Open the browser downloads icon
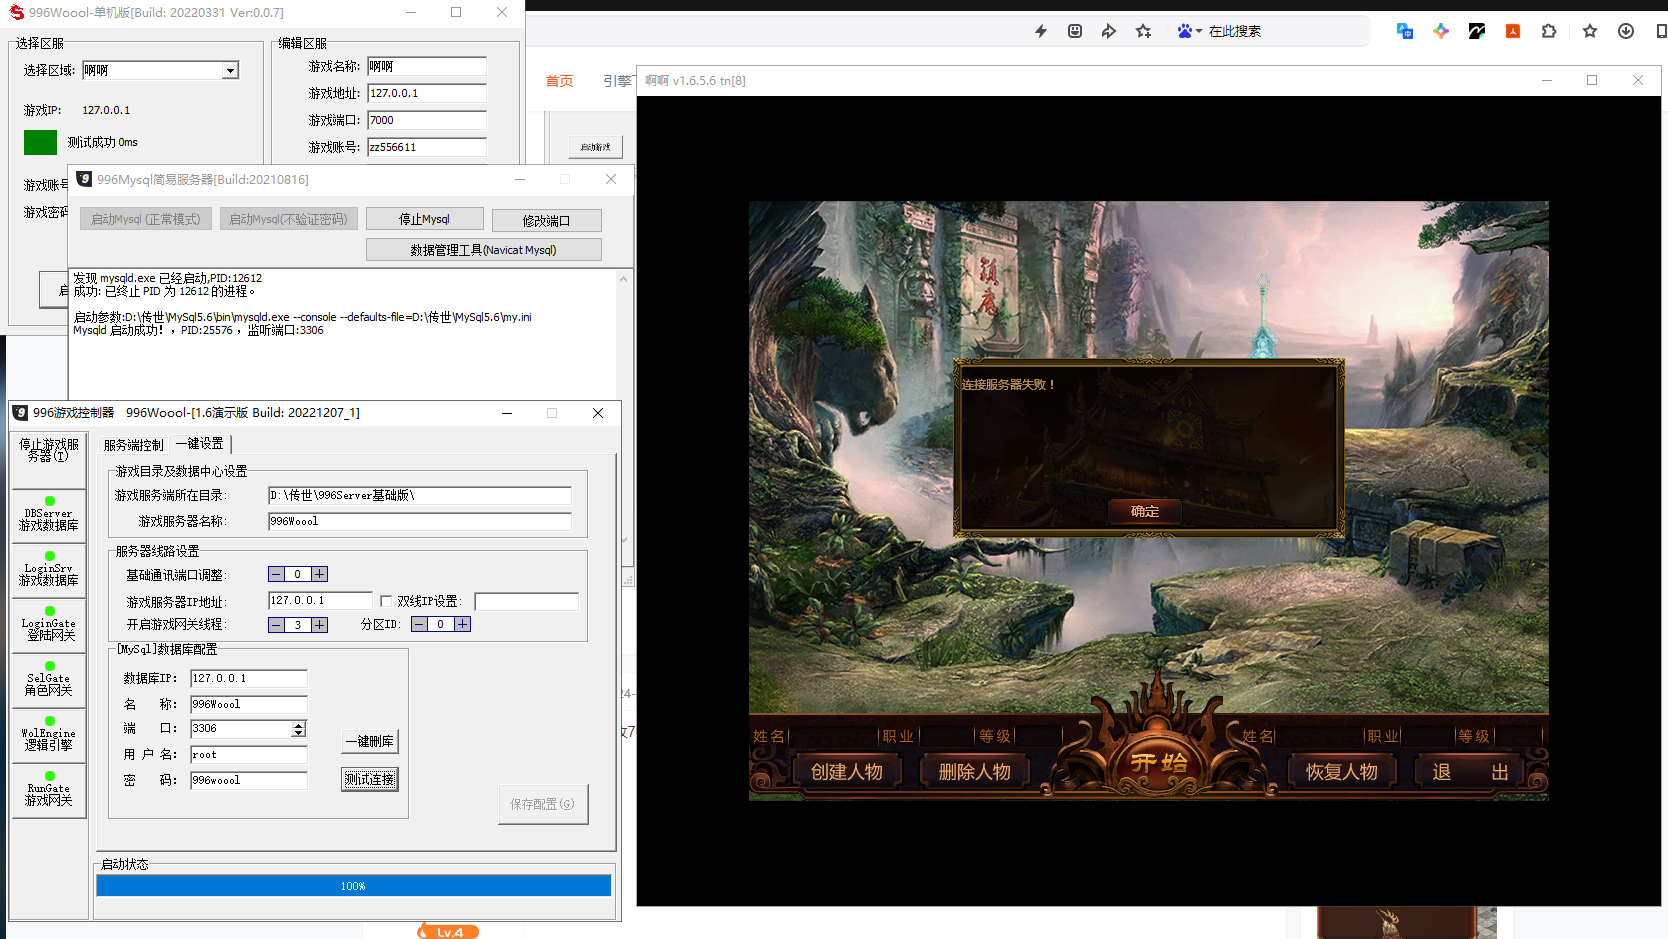This screenshot has height=939, width=1668. 1626,31
